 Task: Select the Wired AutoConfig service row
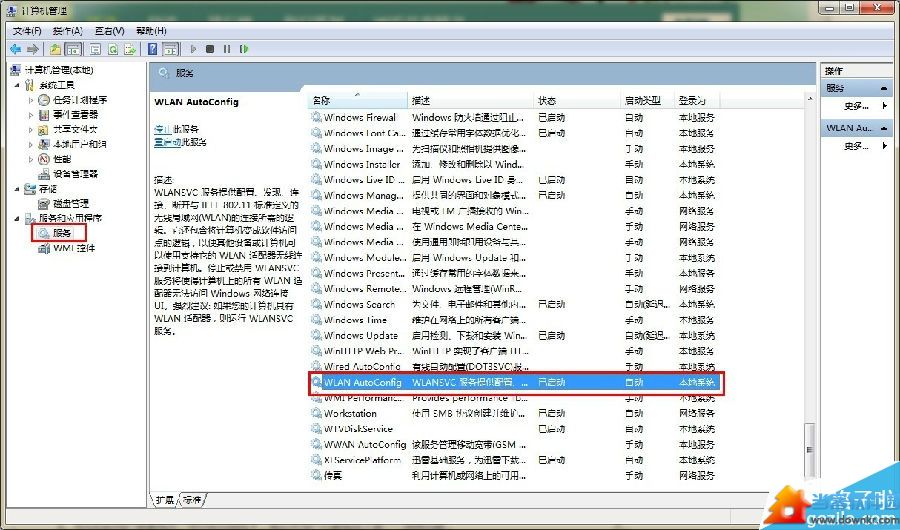[x=514, y=366]
